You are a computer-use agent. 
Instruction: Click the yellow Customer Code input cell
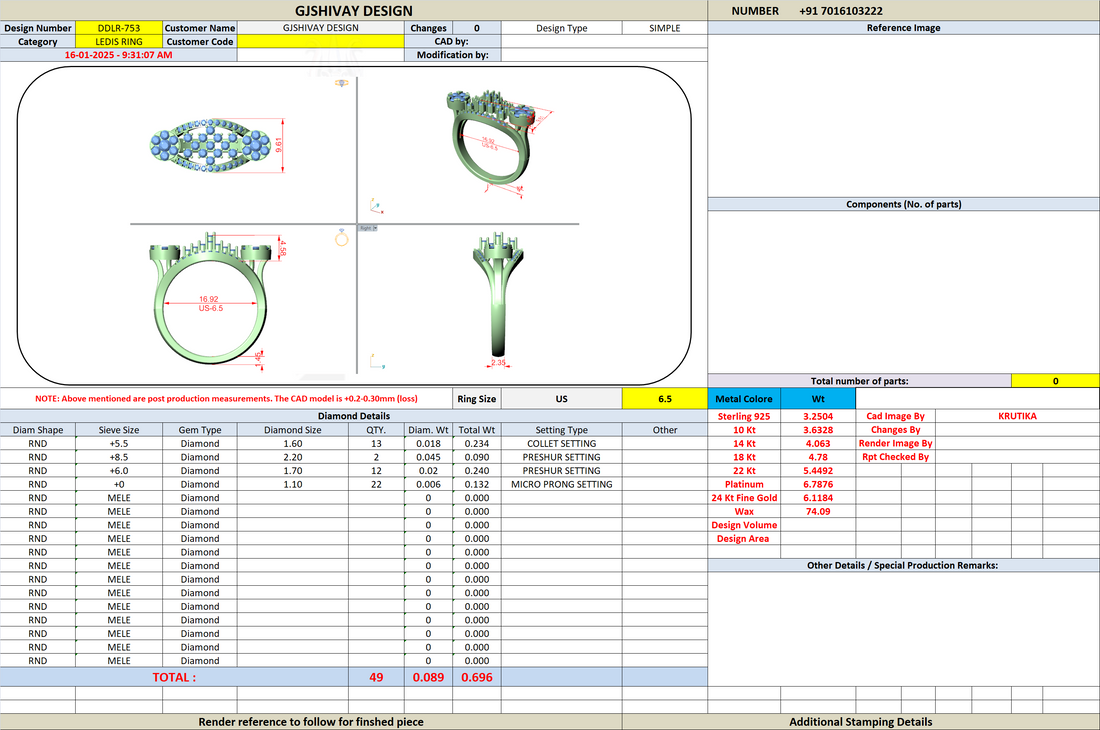[x=321, y=41]
